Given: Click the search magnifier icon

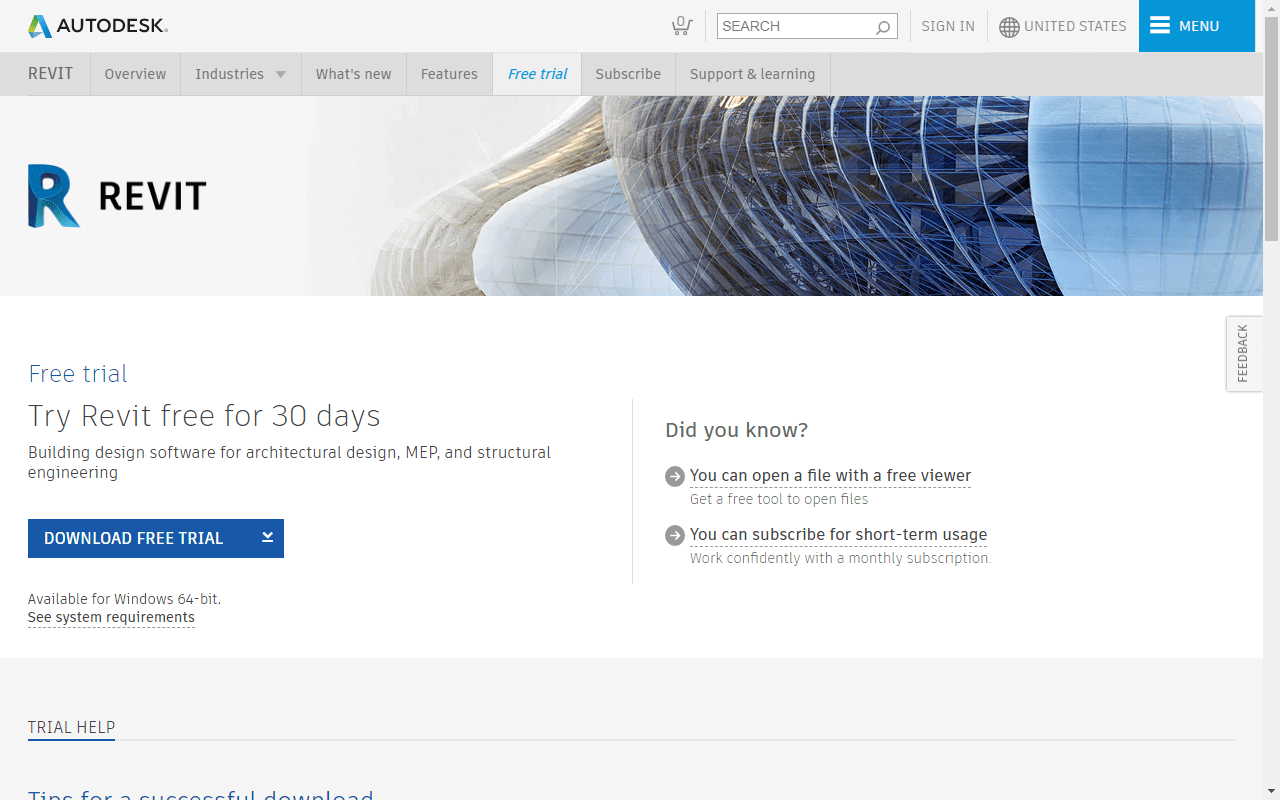Looking at the screenshot, I should click(883, 27).
